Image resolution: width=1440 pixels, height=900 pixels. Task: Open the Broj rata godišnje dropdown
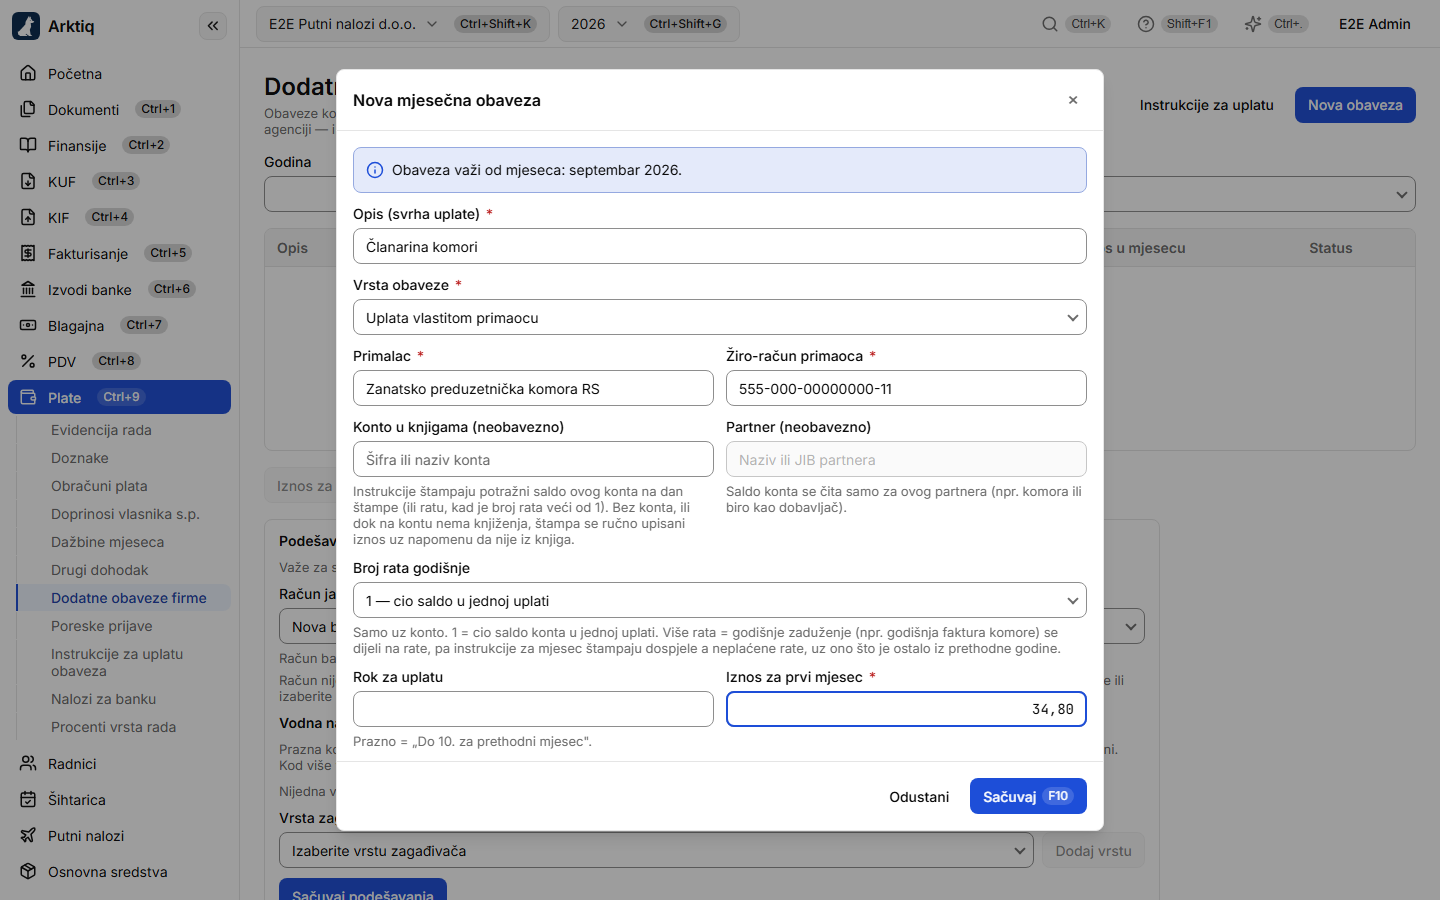coord(720,600)
